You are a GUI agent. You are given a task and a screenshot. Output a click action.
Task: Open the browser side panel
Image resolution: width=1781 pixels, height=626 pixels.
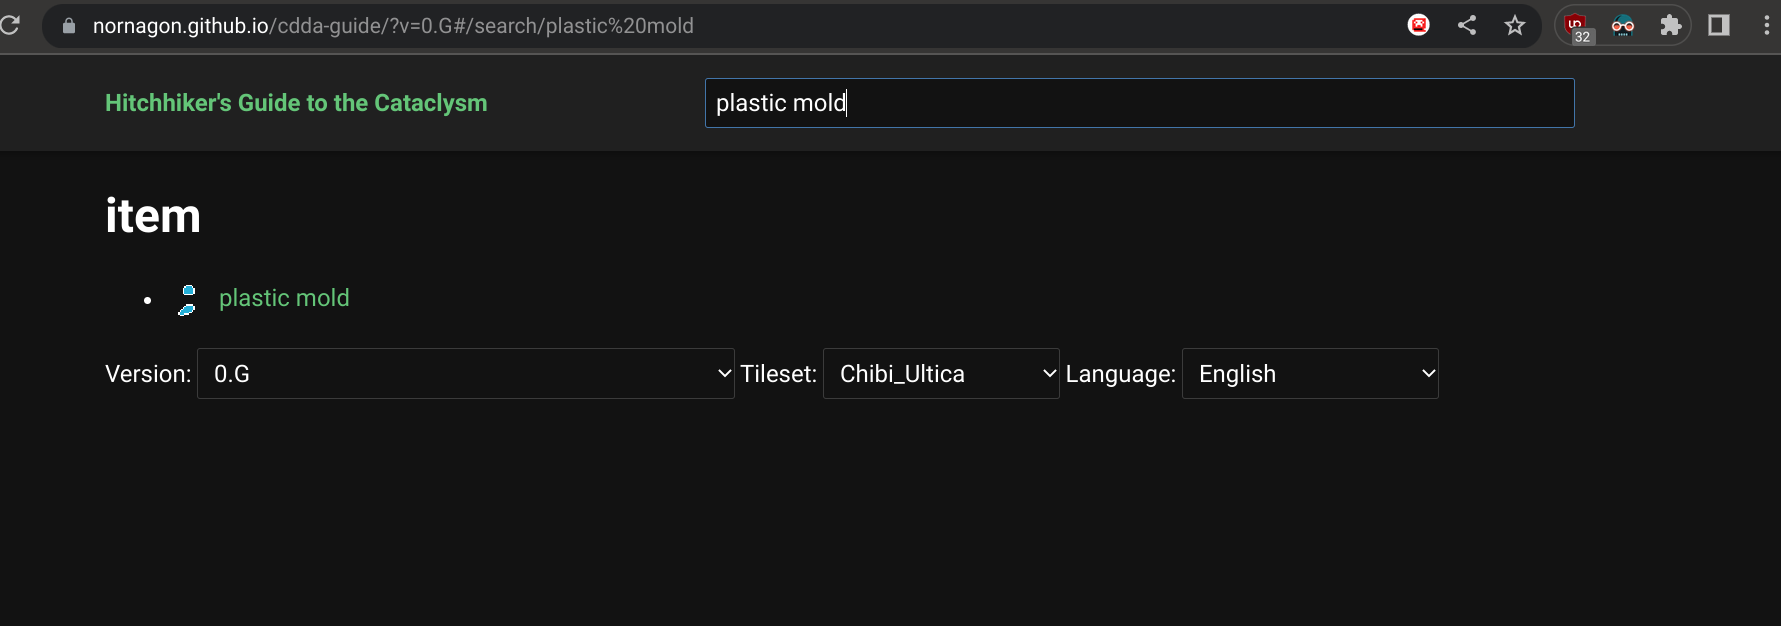point(1719,25)
